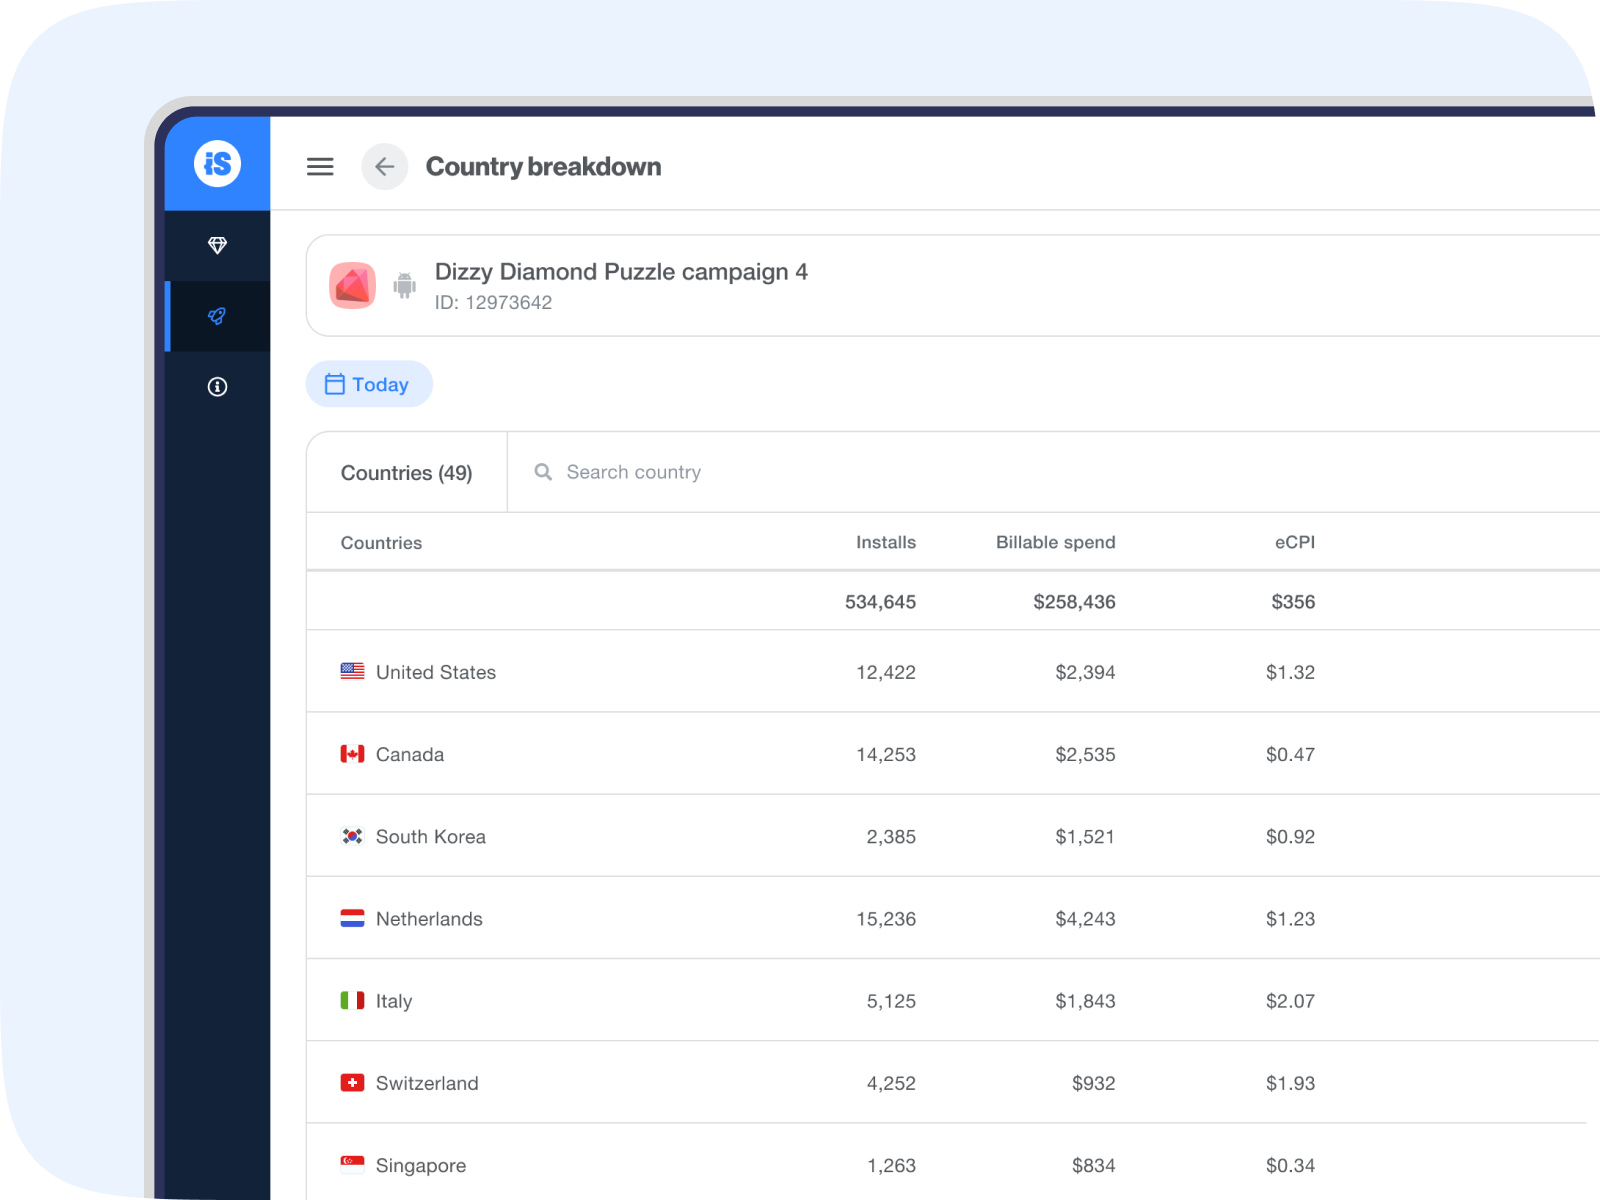Click the South Korea flag icon

point(352,836)
